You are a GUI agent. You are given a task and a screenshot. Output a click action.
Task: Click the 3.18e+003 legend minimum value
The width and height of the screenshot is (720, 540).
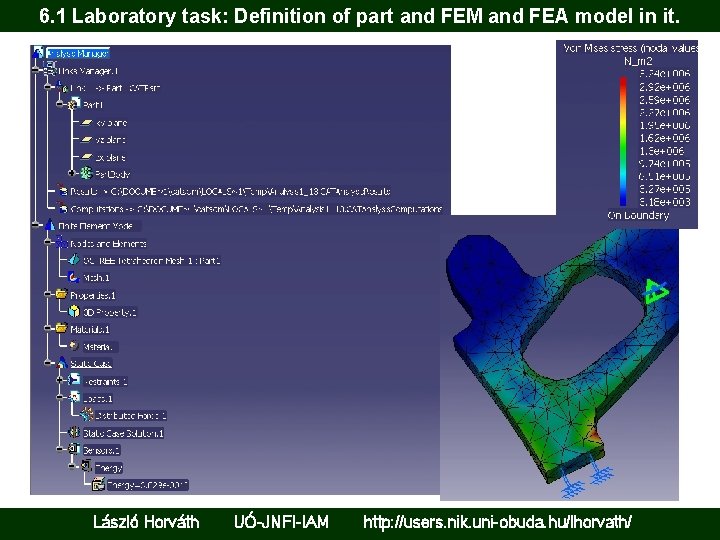click(x=664, y=202)
